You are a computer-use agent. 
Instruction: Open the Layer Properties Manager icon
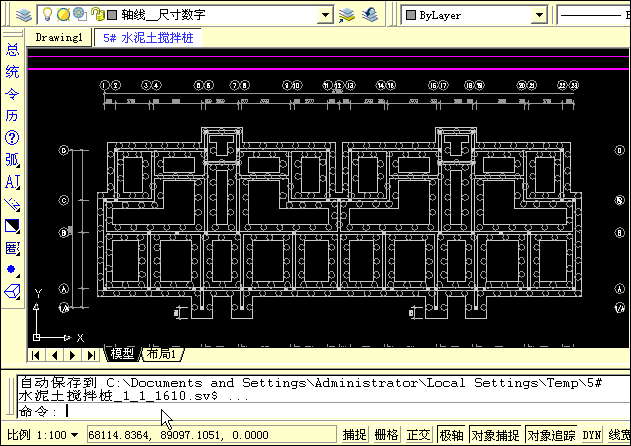coord(24,15)
